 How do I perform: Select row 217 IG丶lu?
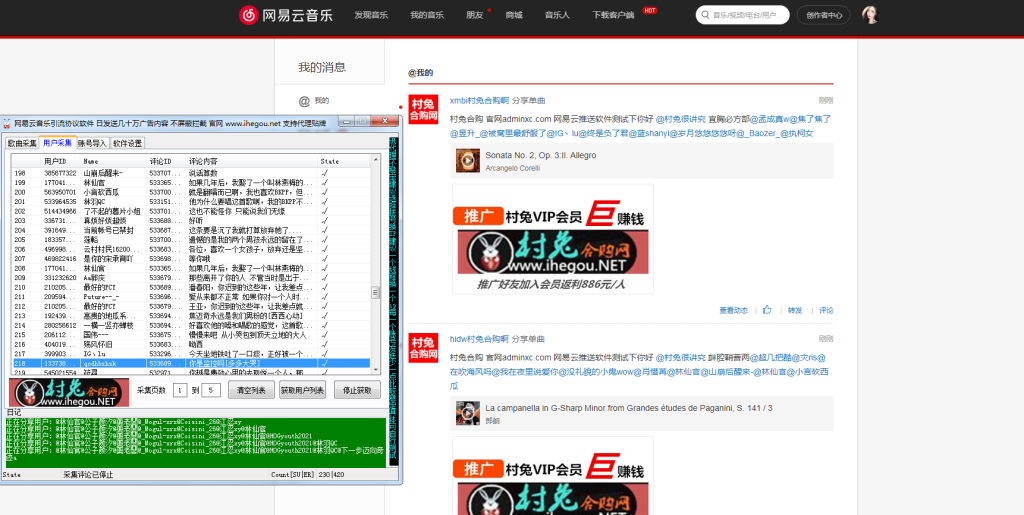[x=191, y=354]
